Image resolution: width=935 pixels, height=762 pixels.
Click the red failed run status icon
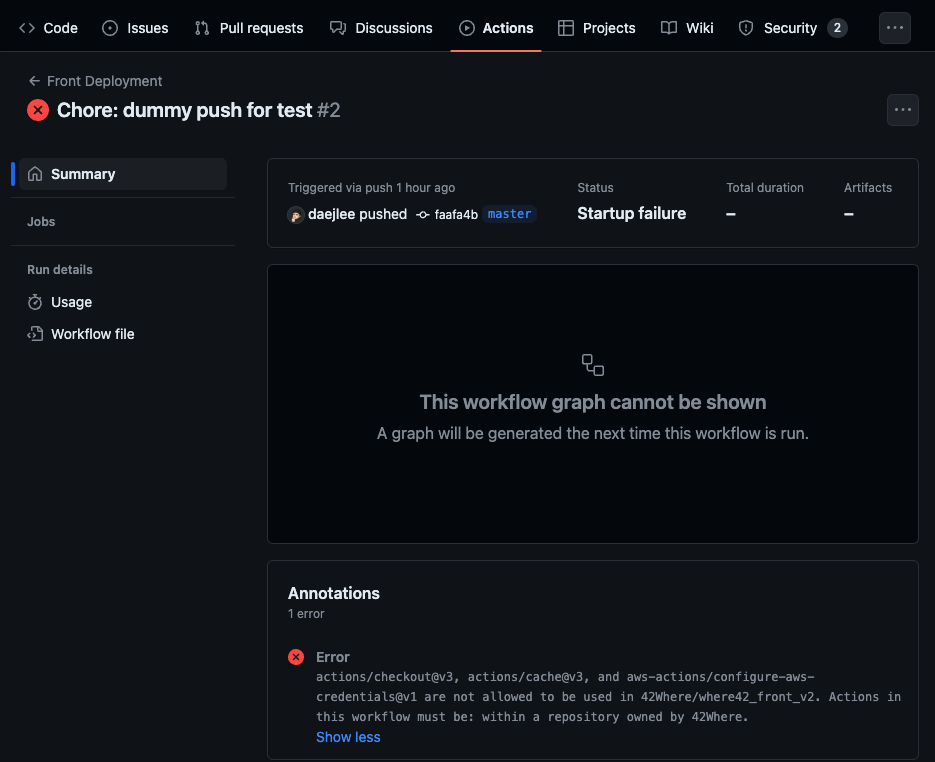(x=38, y=110)
